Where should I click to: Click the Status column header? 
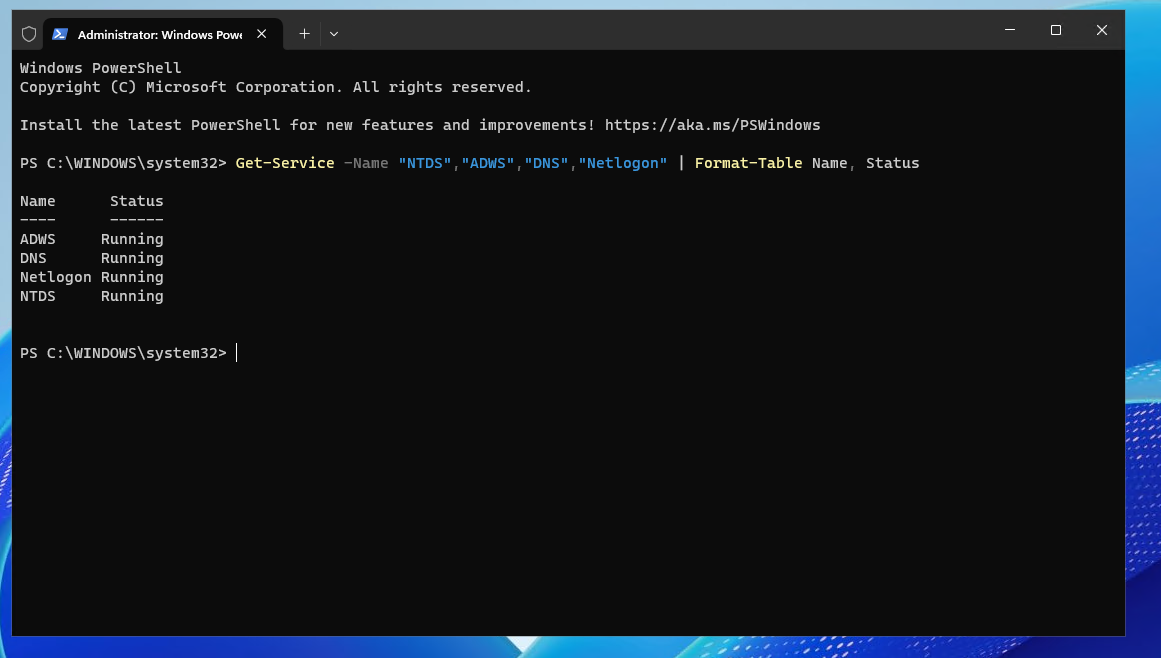tap(137, 201)
